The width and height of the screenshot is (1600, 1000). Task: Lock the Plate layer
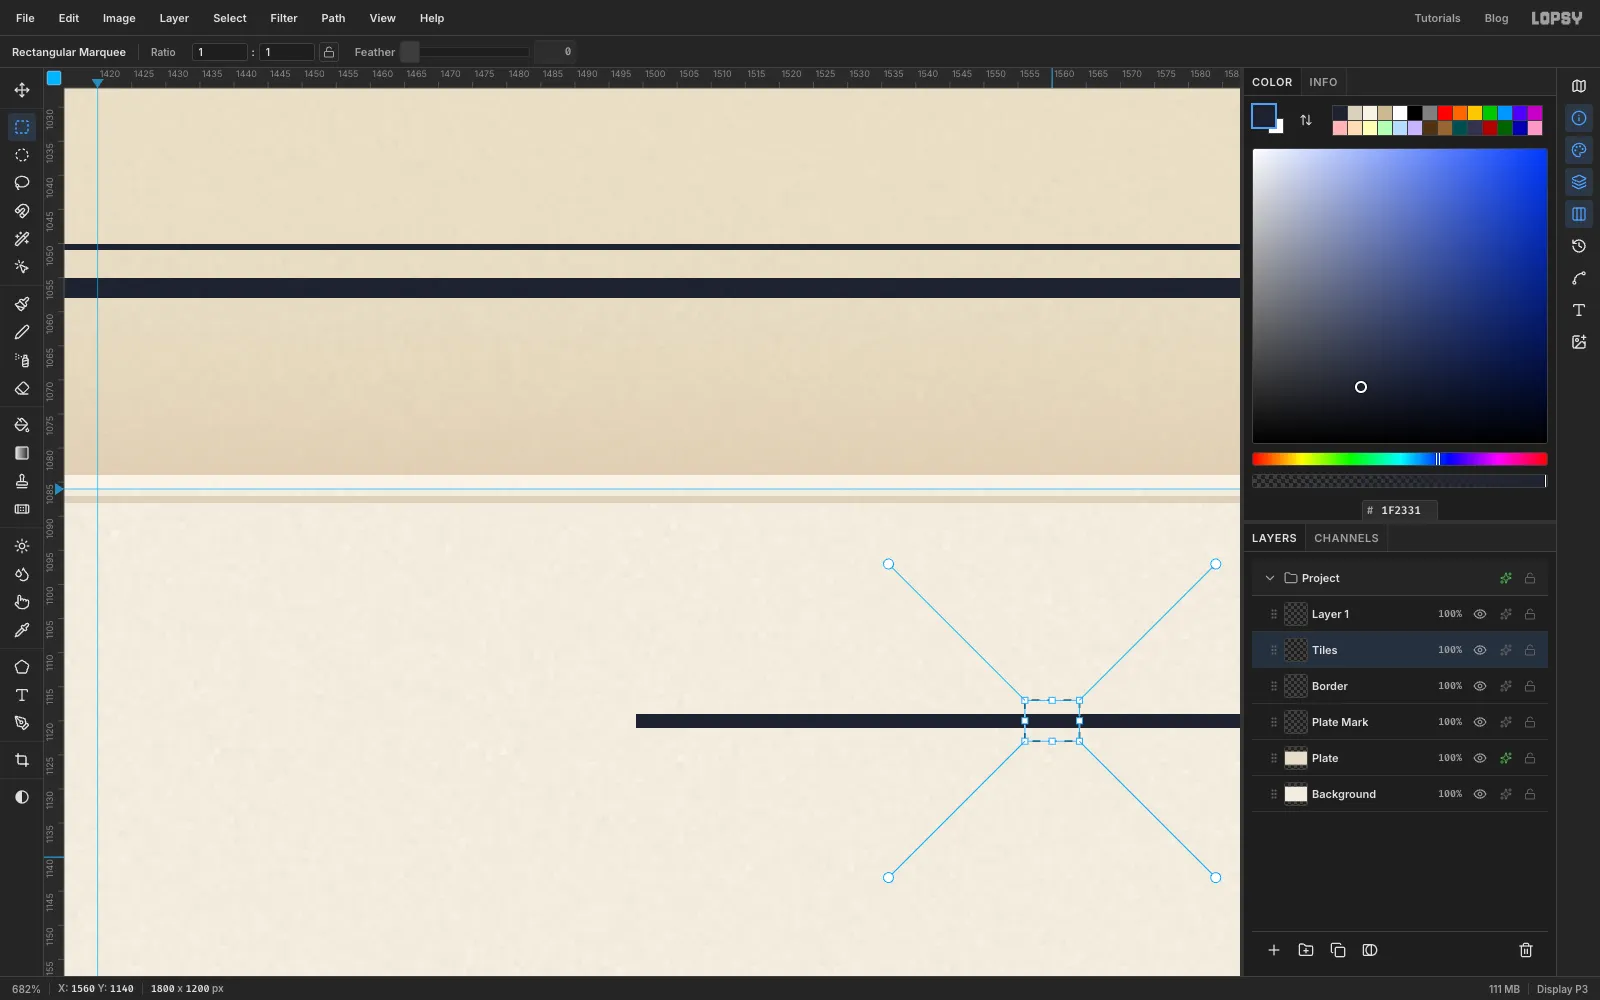pyautogui.click(x=1530, y=758)
